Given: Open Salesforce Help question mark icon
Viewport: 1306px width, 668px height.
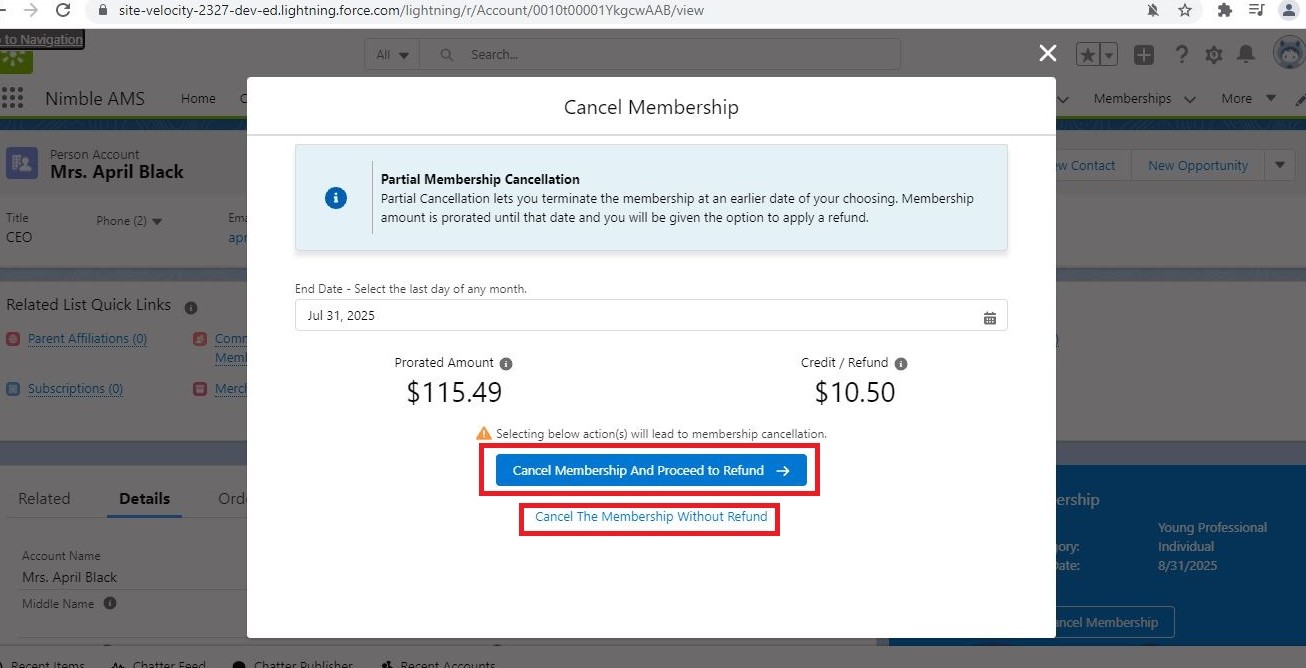Looking at the screenshot, I should pyautogui.click(x=1181, y=55).
